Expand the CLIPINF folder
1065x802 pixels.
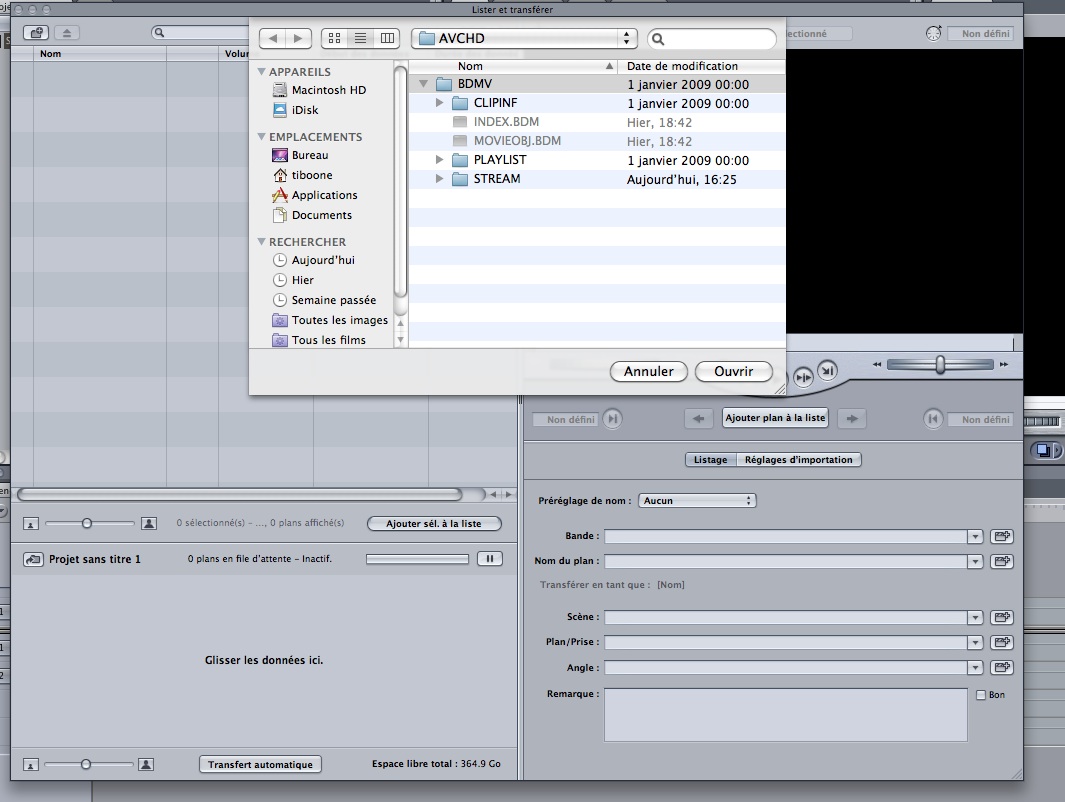(x=439, y=103)
